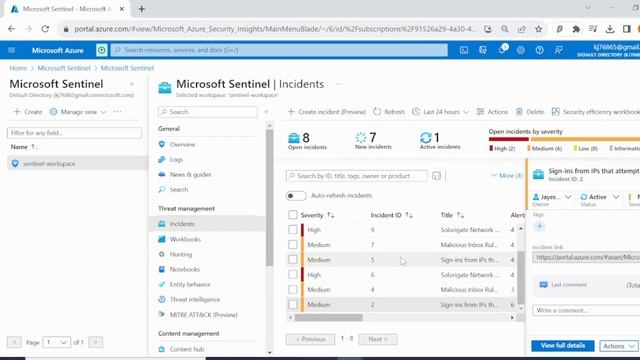640x360 pixels.
Task: Change incident status Active dropdown
Action: (x=600, y=197)
